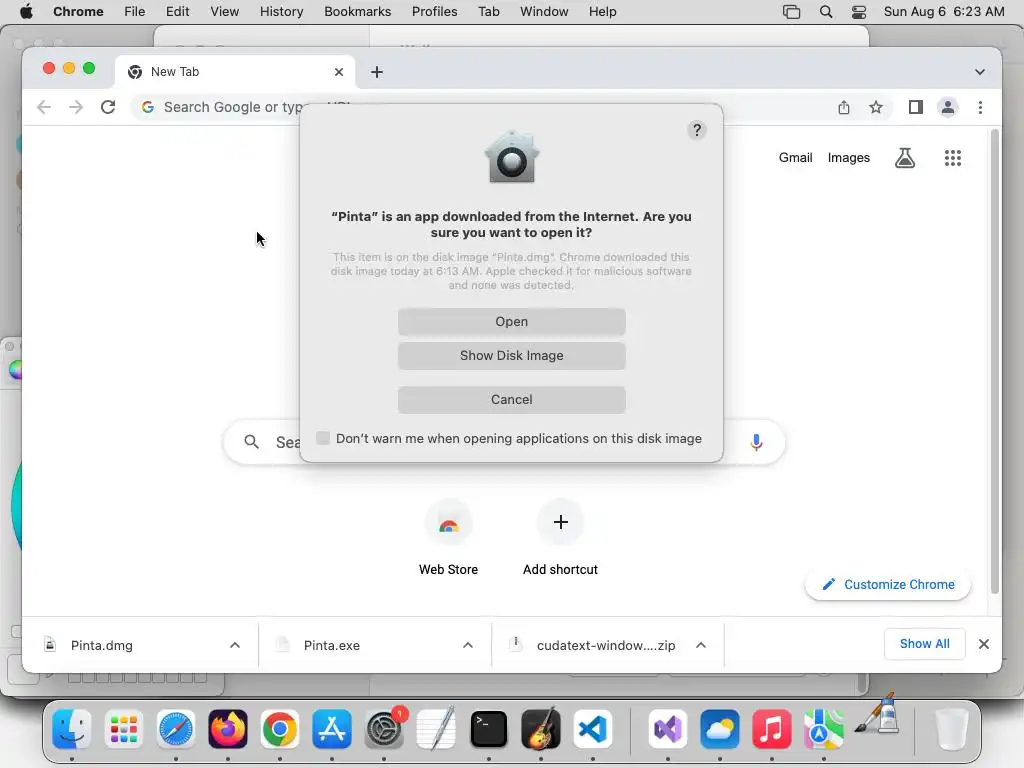The height and width of the screenshot is (768, 1024).
Task: Open Chrome three-dot menu
Action: point(980,107)
